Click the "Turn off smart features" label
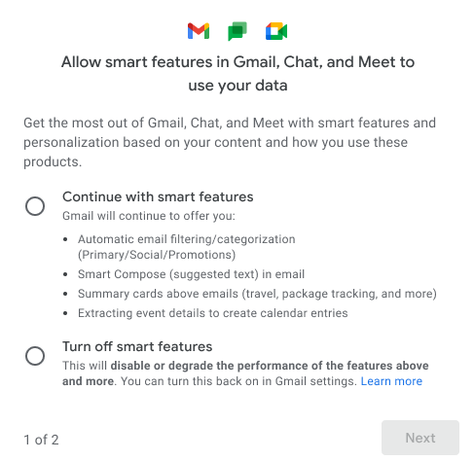 pyautogui.click(x=137, y=346)
